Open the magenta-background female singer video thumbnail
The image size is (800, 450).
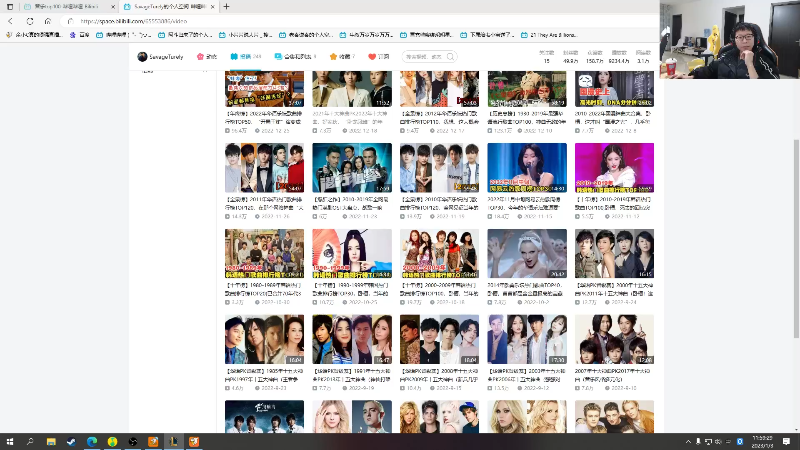tap(614, 168)
